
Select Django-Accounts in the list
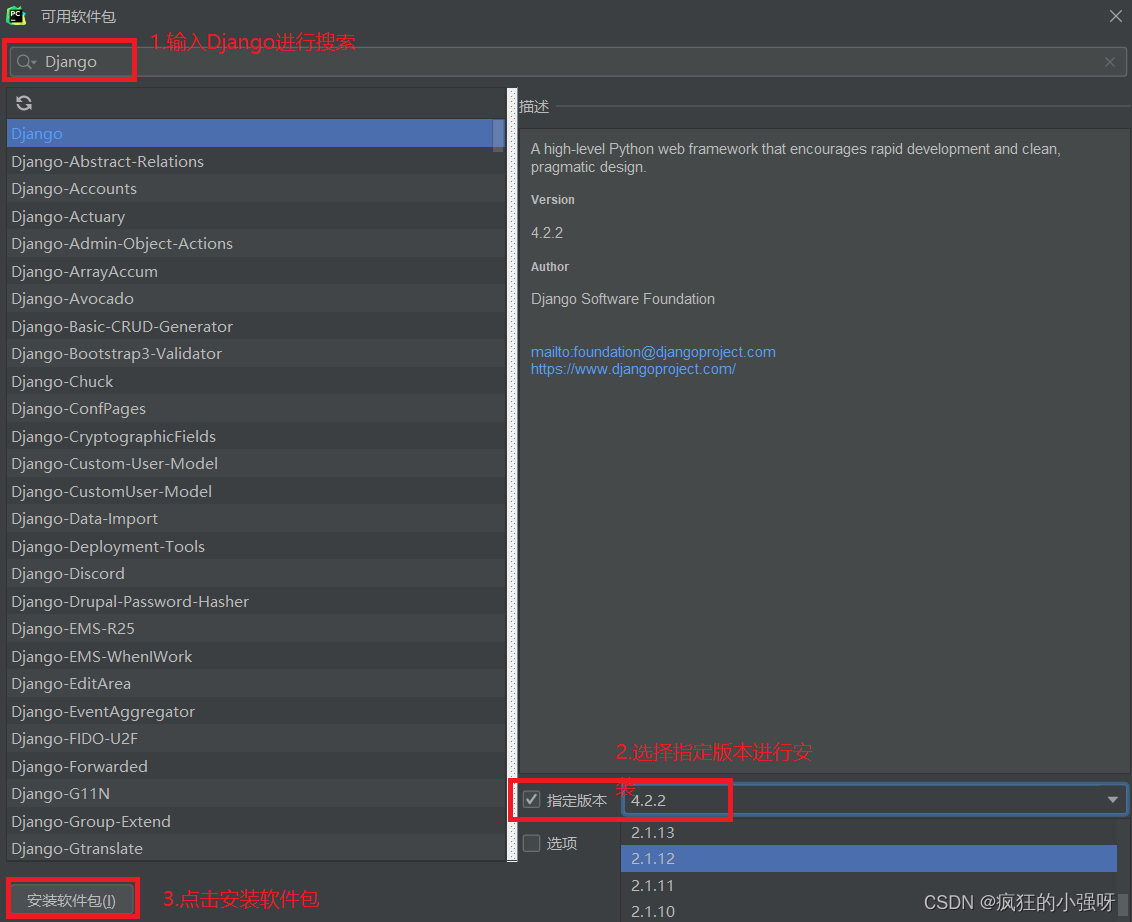[x=256, y=188]
